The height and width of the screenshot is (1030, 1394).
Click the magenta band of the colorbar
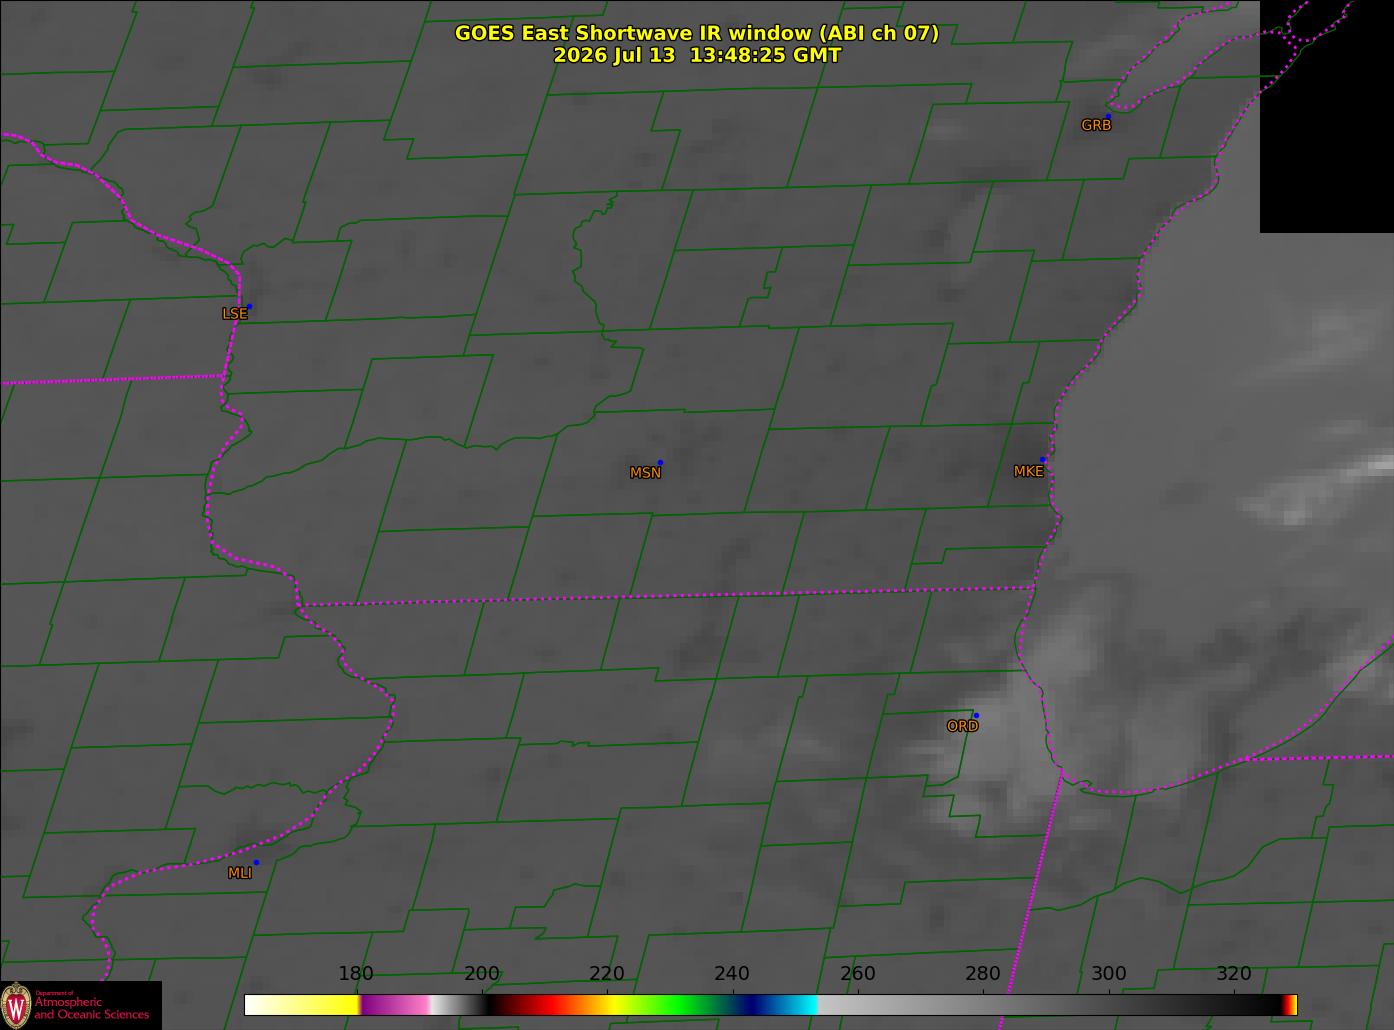394,1004
